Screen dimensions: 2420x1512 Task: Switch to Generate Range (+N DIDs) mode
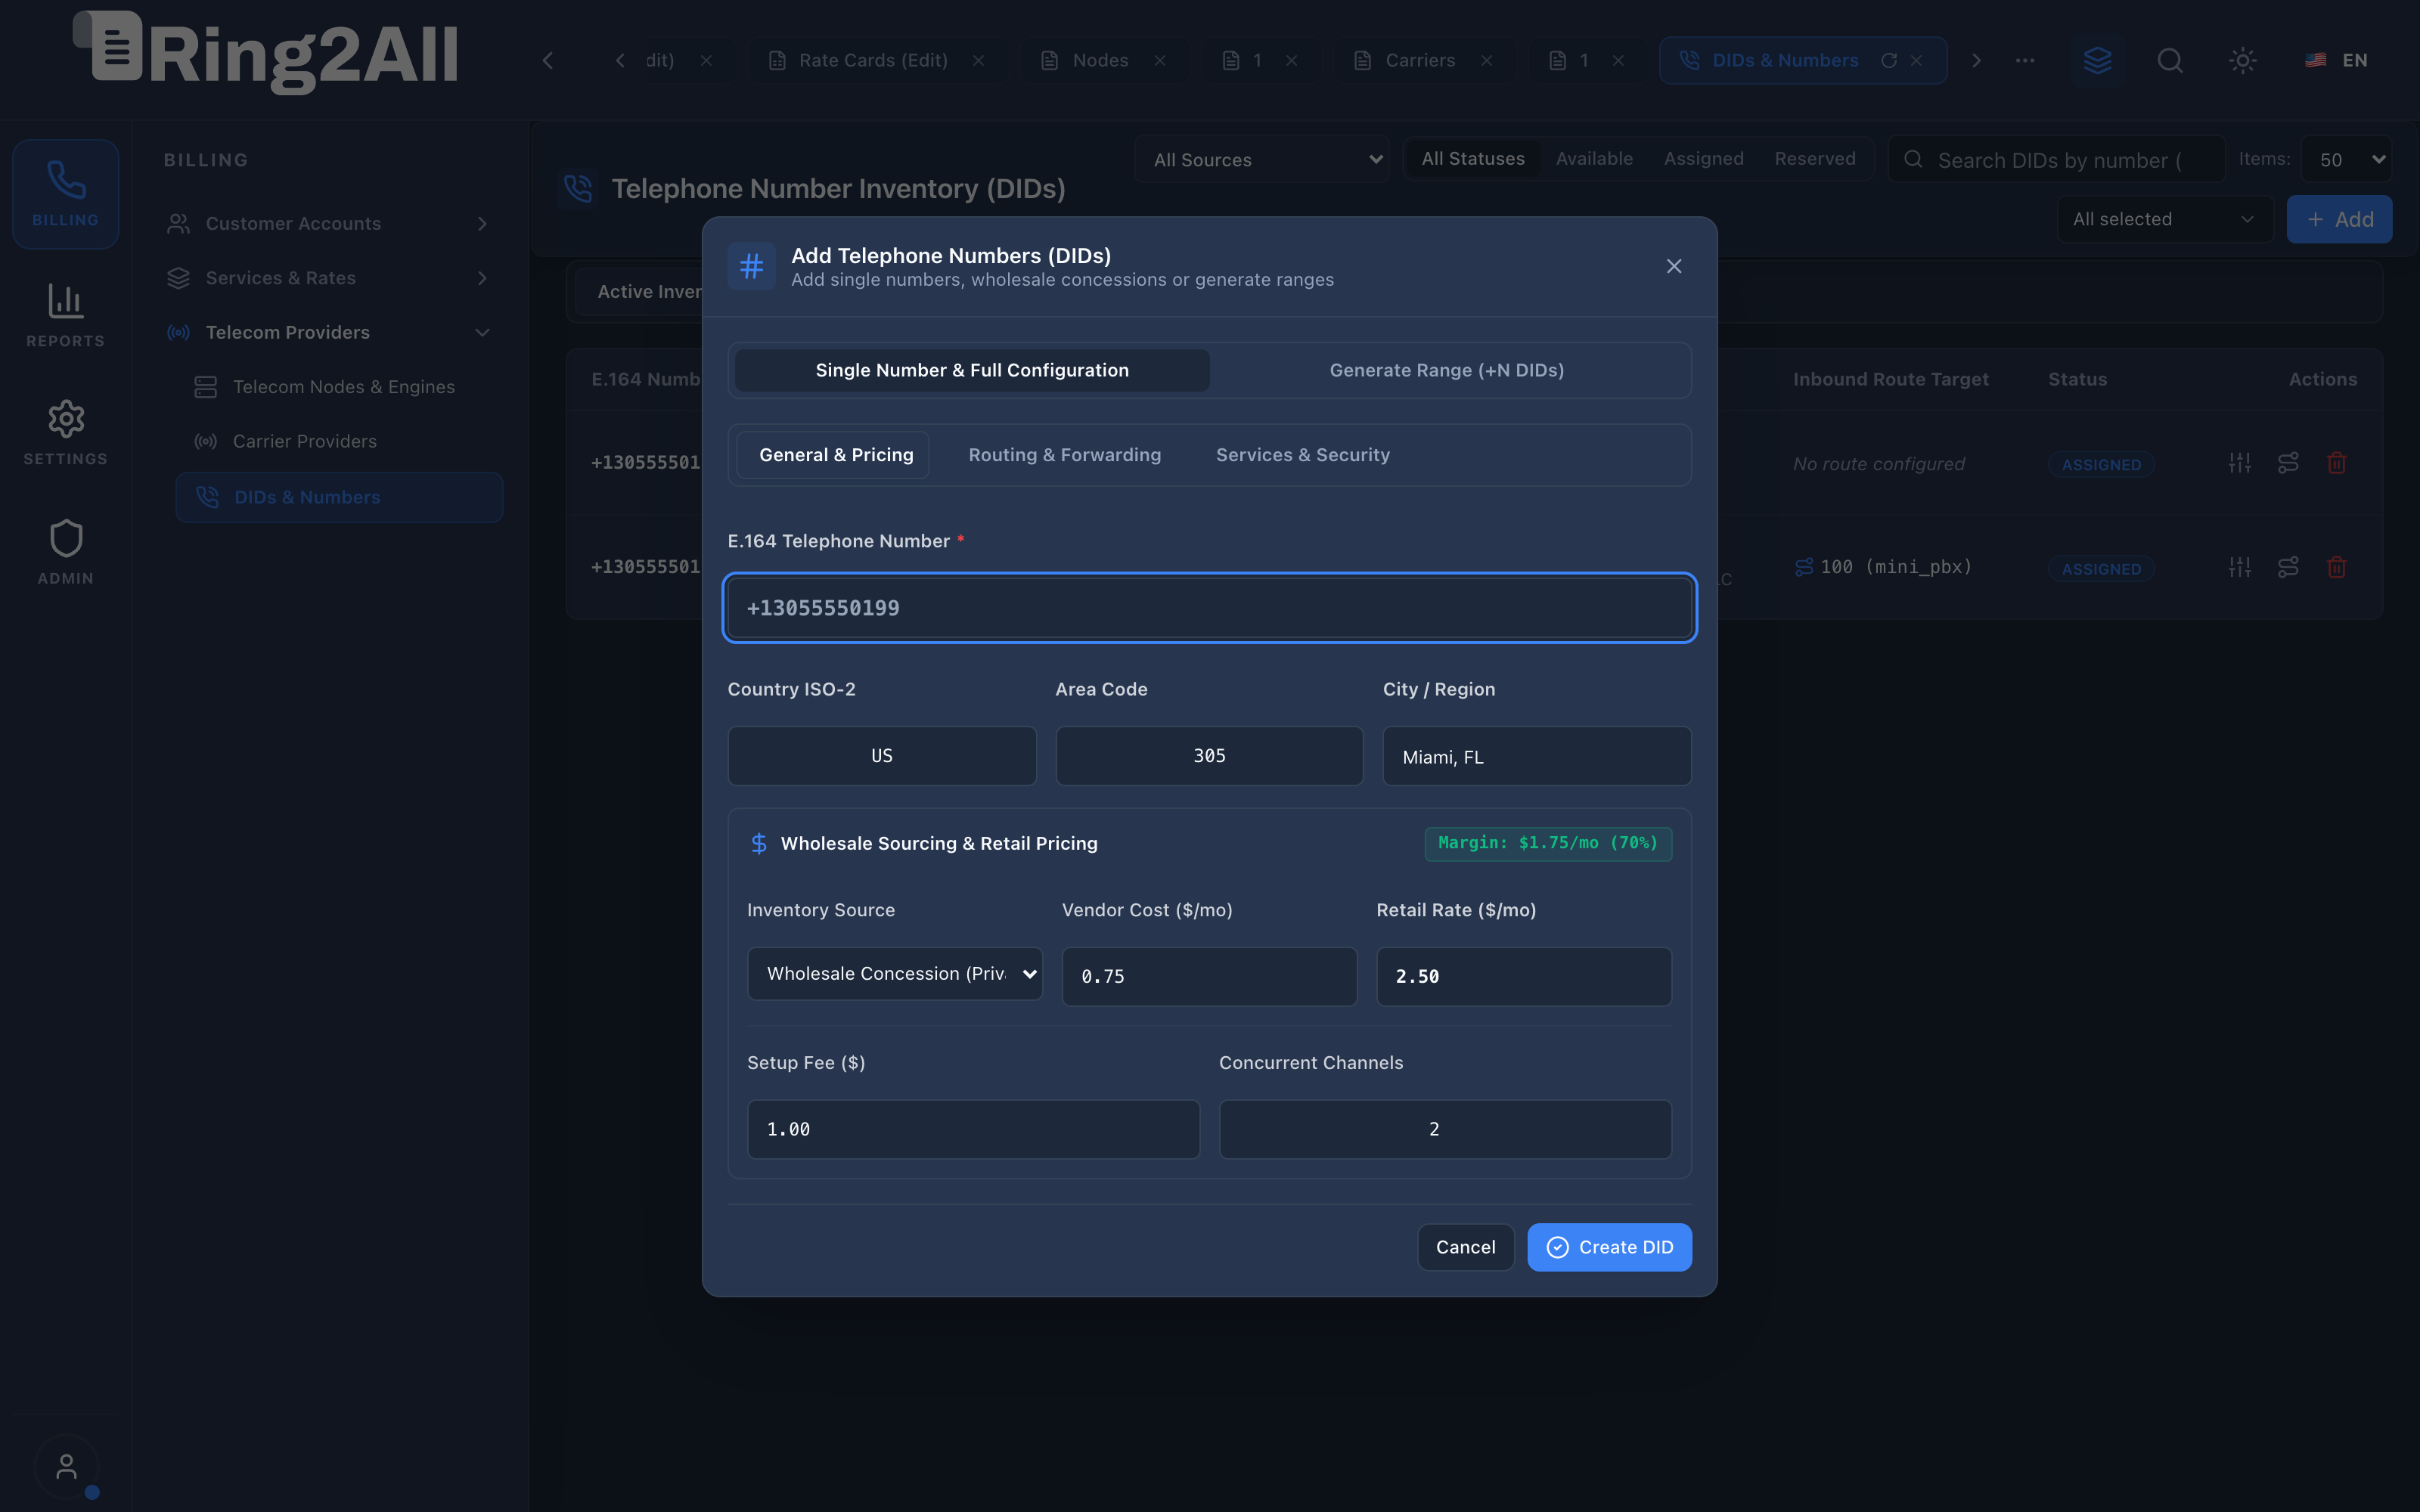click(1446, 370)
